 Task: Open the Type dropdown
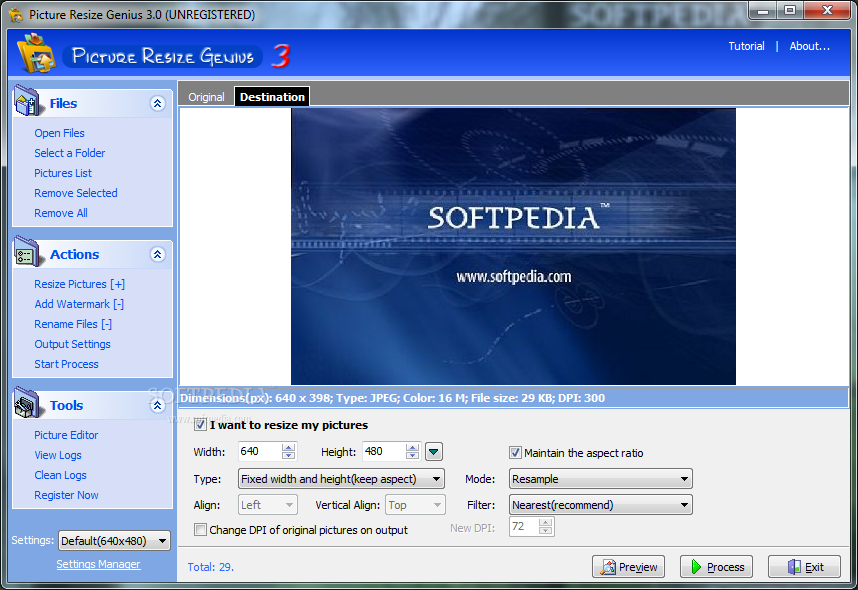pyautogui.click(x=341, y=479)
